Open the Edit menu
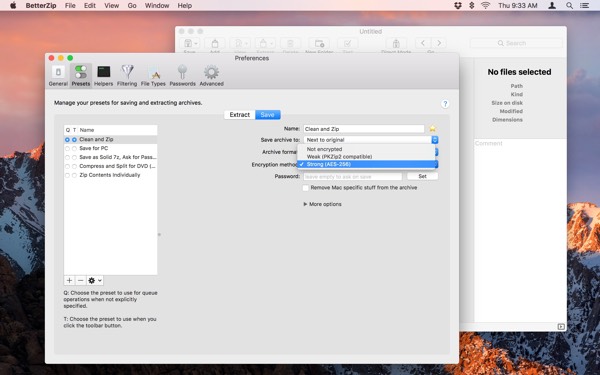 coord(90,5)
